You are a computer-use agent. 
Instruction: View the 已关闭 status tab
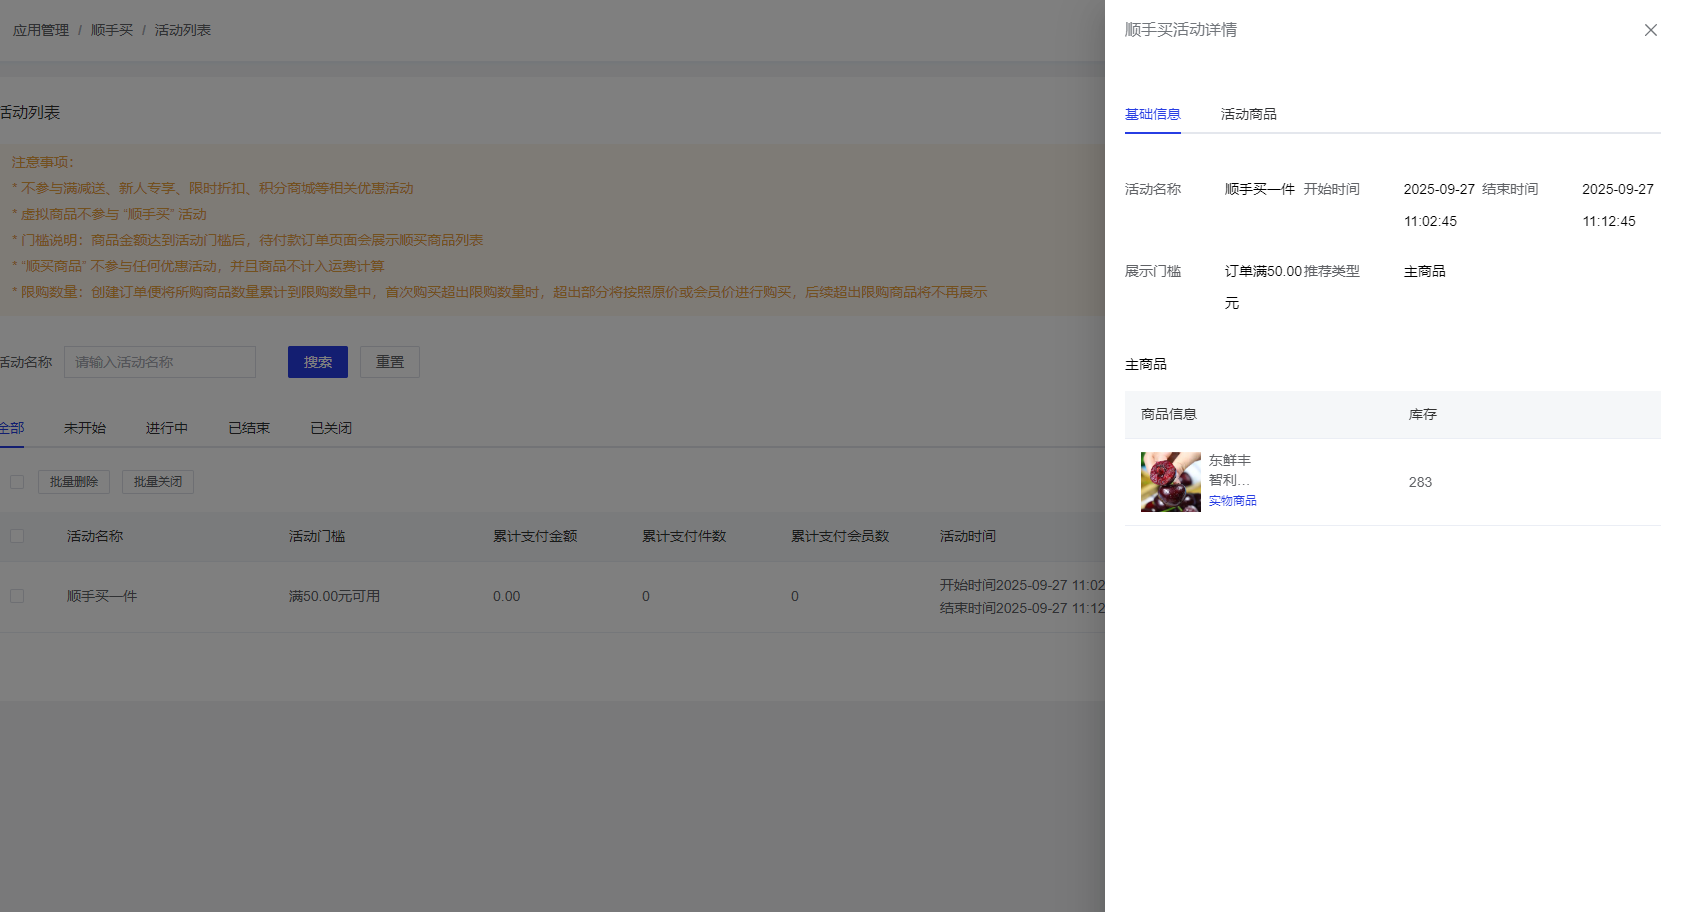[331, 428]
